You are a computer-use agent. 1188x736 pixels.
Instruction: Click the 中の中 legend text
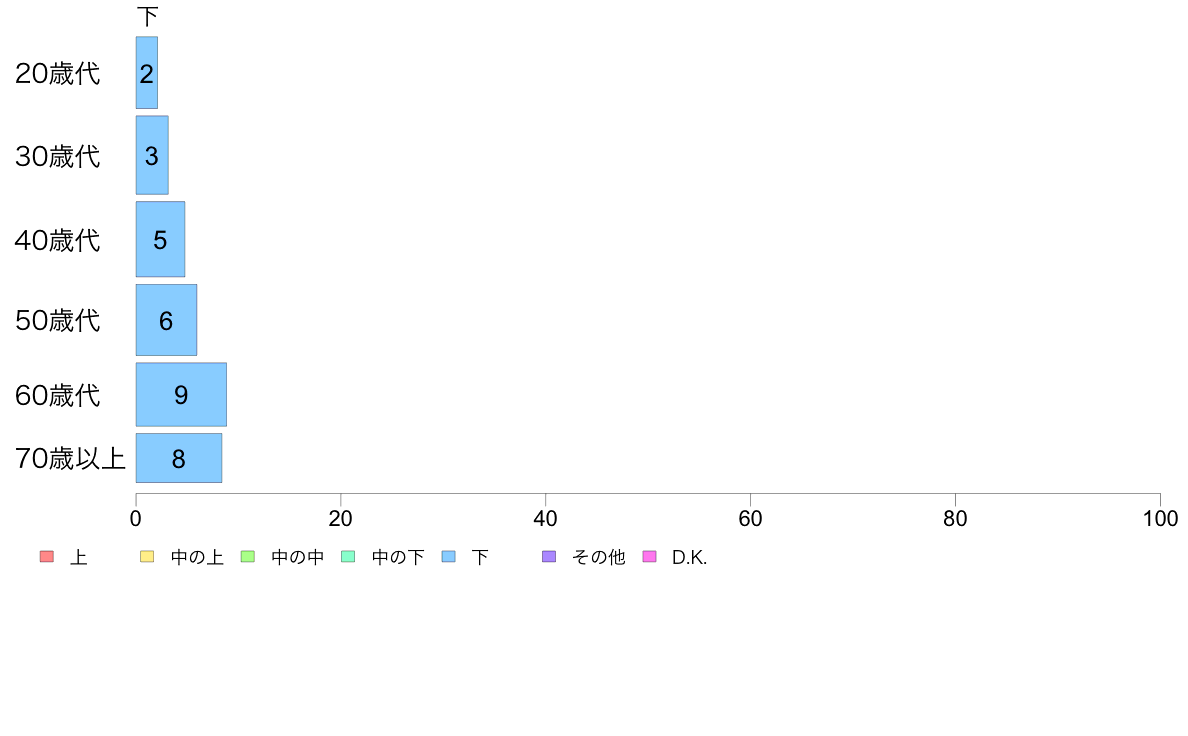click(x=298, y=557)
